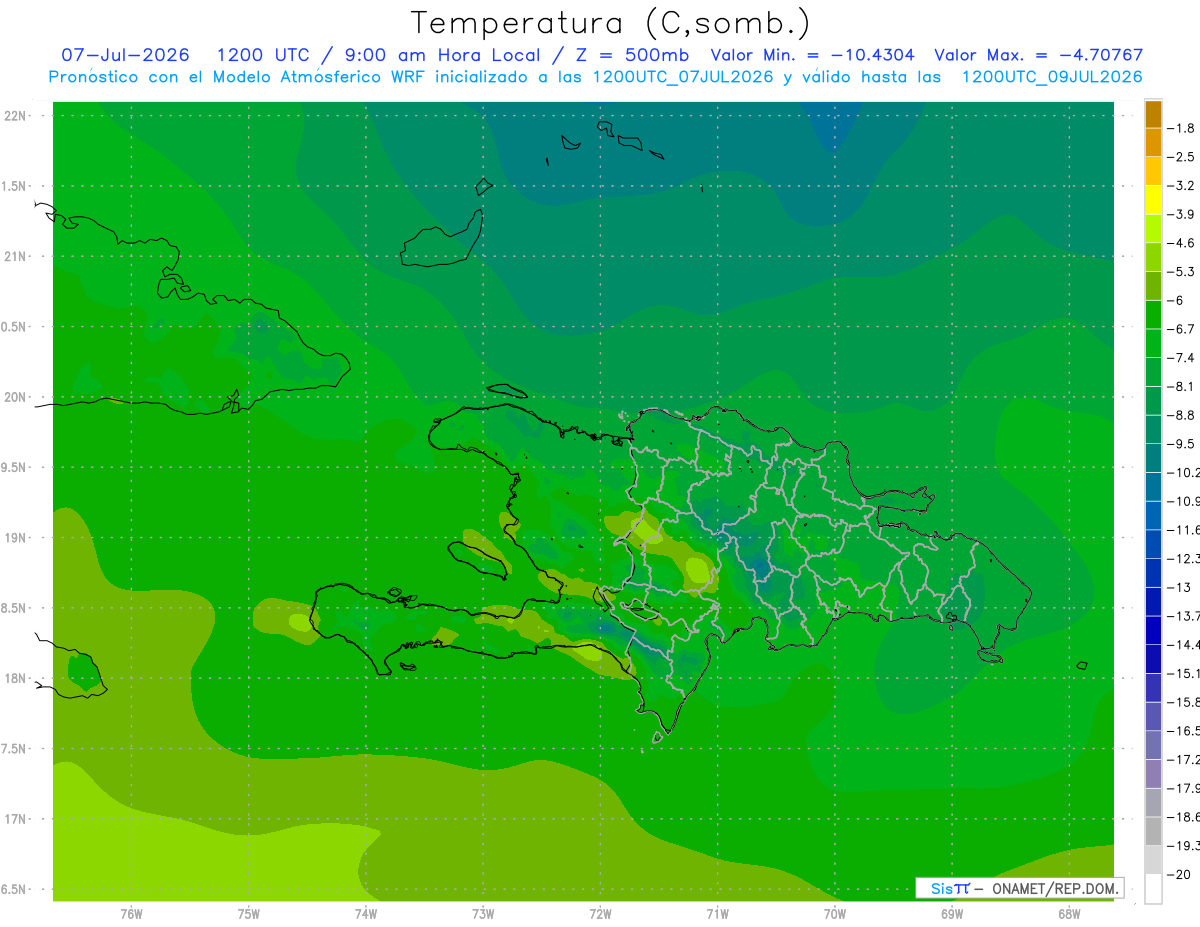Viewport: 1200px width, 927px height.
Task: Click "1200 UTC / 9:00 am Hora Local" text
Action: [x=378, y=55]
